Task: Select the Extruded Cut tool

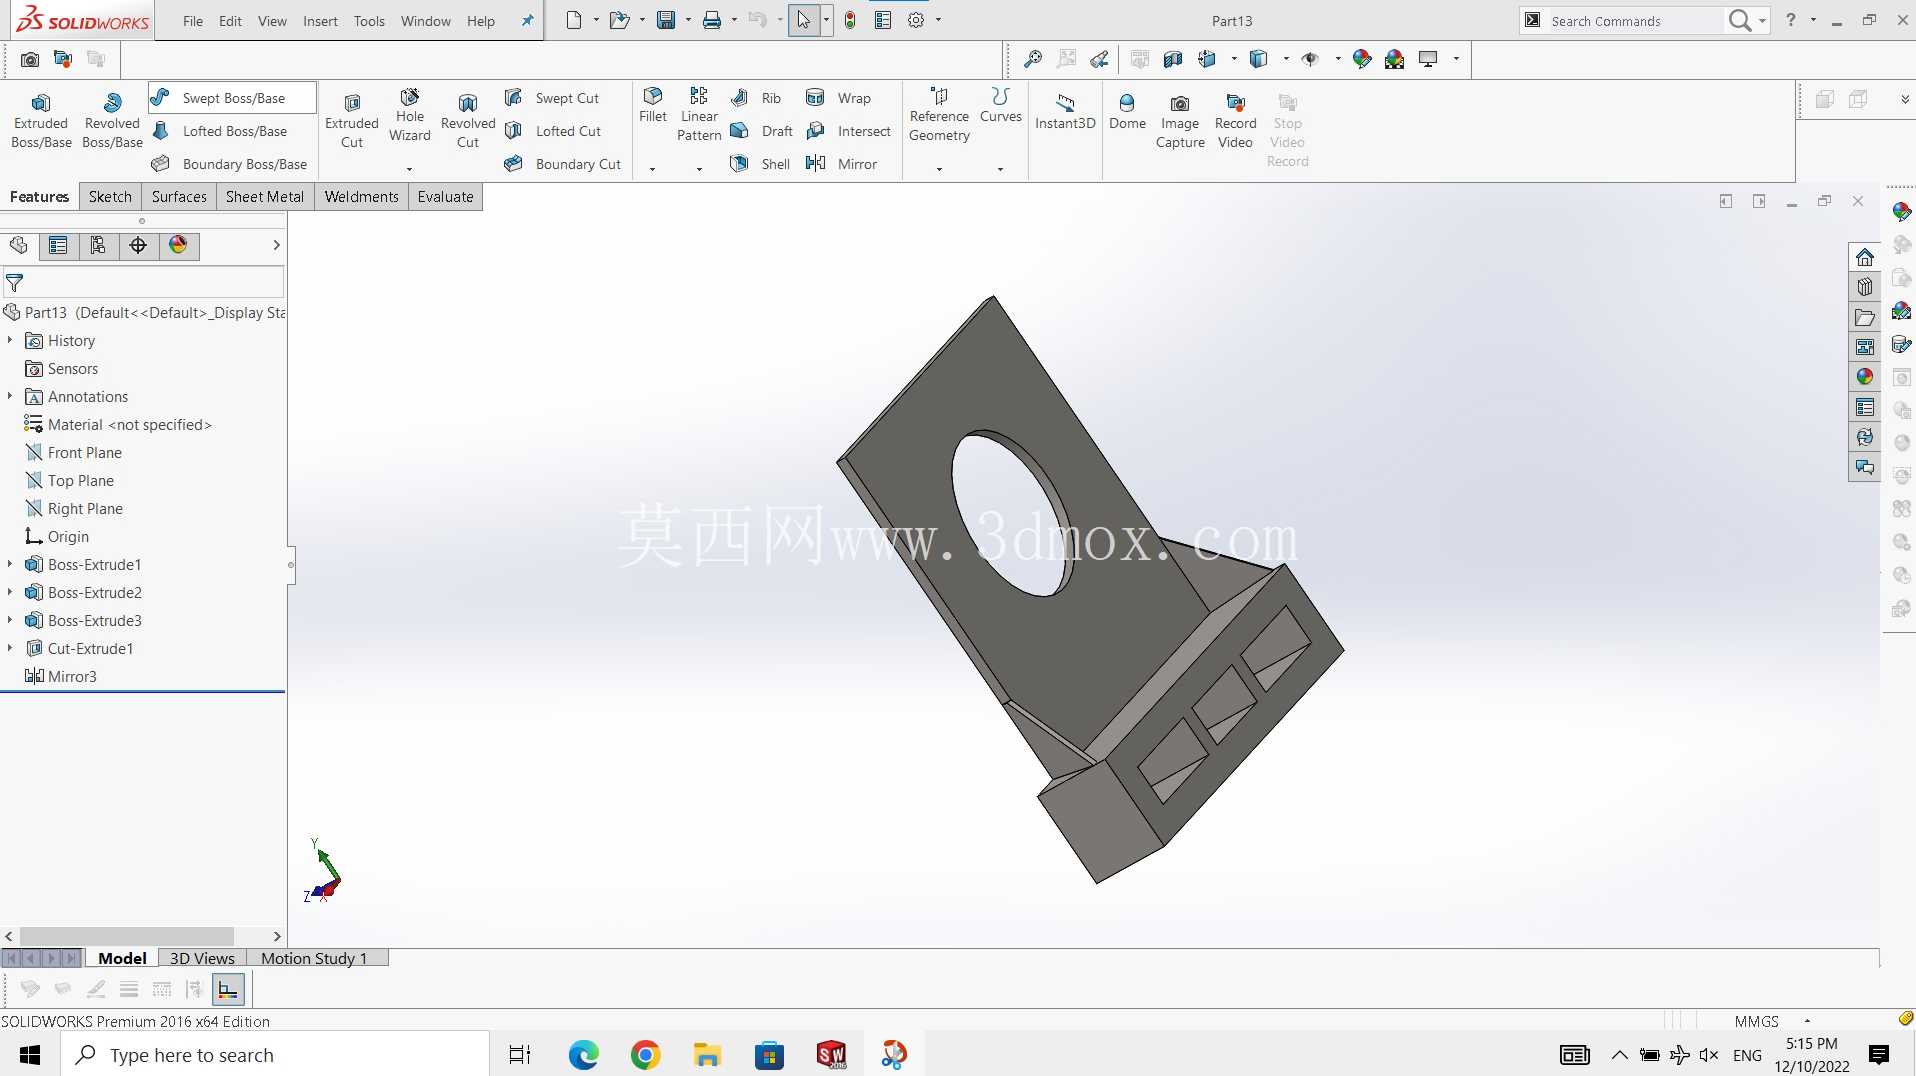Action: [352, 121]
